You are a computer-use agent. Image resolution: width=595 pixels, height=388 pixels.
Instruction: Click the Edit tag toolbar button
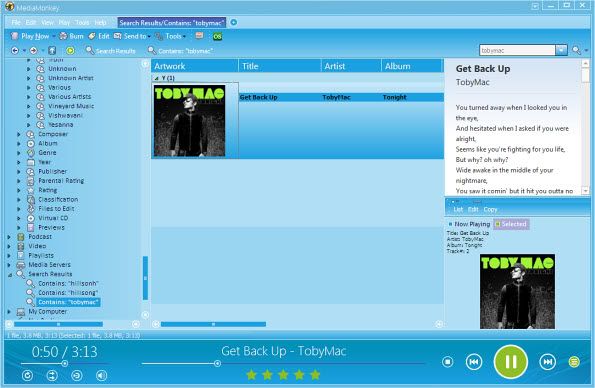click(x=99, y=36)
